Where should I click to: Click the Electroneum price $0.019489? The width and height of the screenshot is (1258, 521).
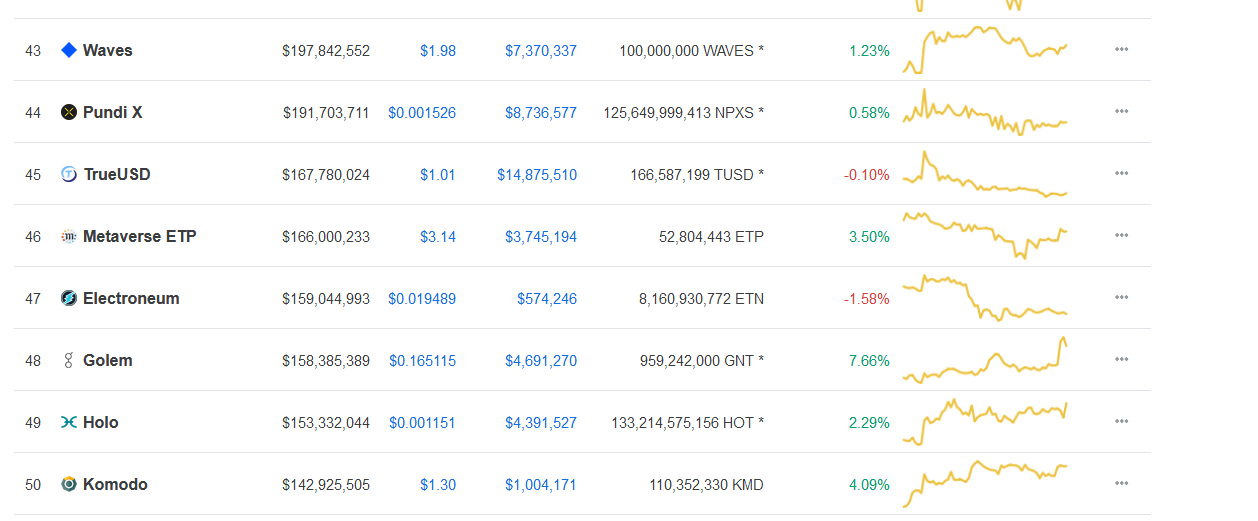pyautogui.click(x=422, y=298)
